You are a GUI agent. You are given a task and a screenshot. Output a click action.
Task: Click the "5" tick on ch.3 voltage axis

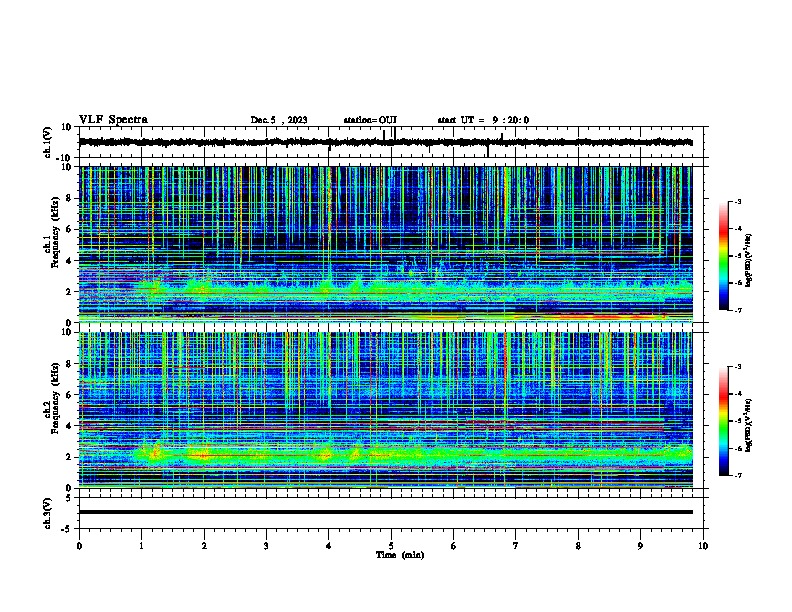69,498
